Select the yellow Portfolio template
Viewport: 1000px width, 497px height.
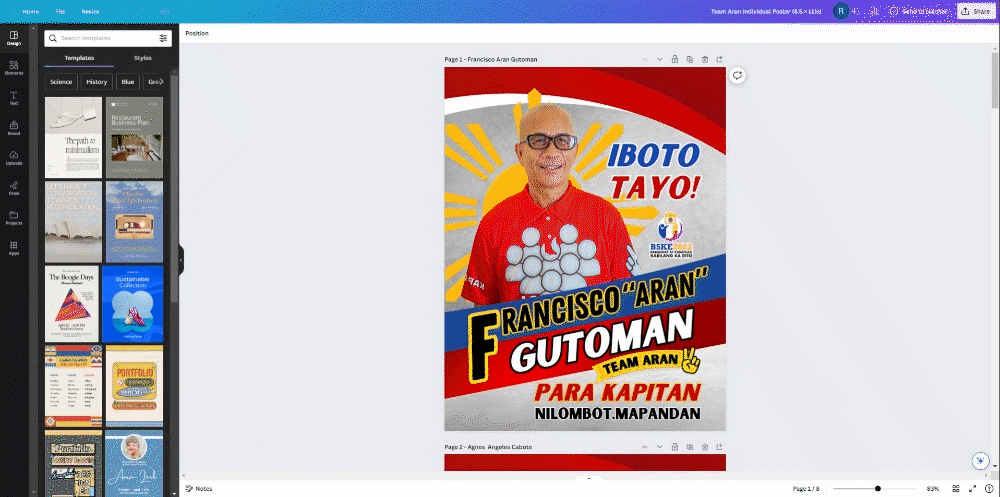tap(135, 386)
